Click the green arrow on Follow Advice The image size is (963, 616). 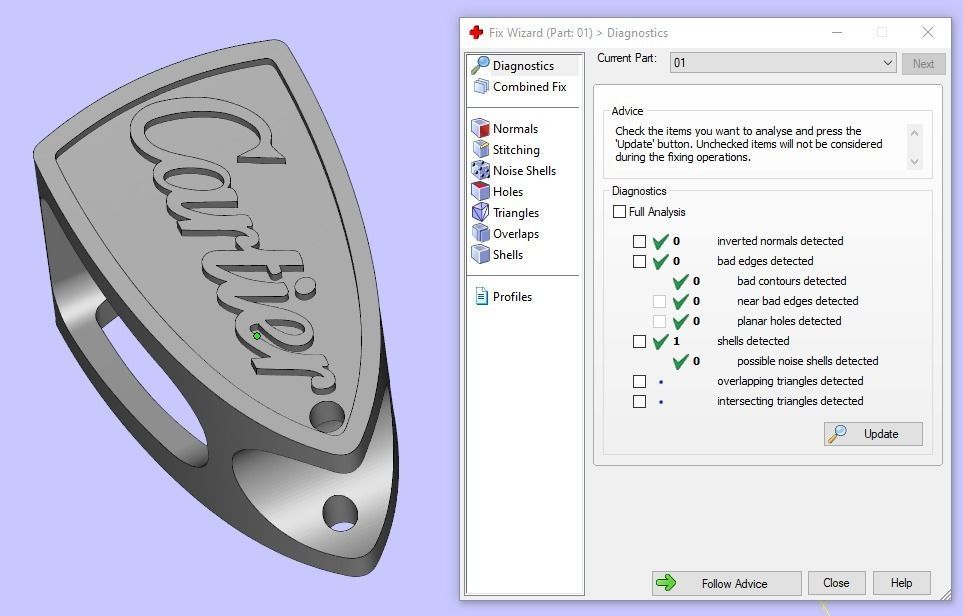[x=666, y=582]
